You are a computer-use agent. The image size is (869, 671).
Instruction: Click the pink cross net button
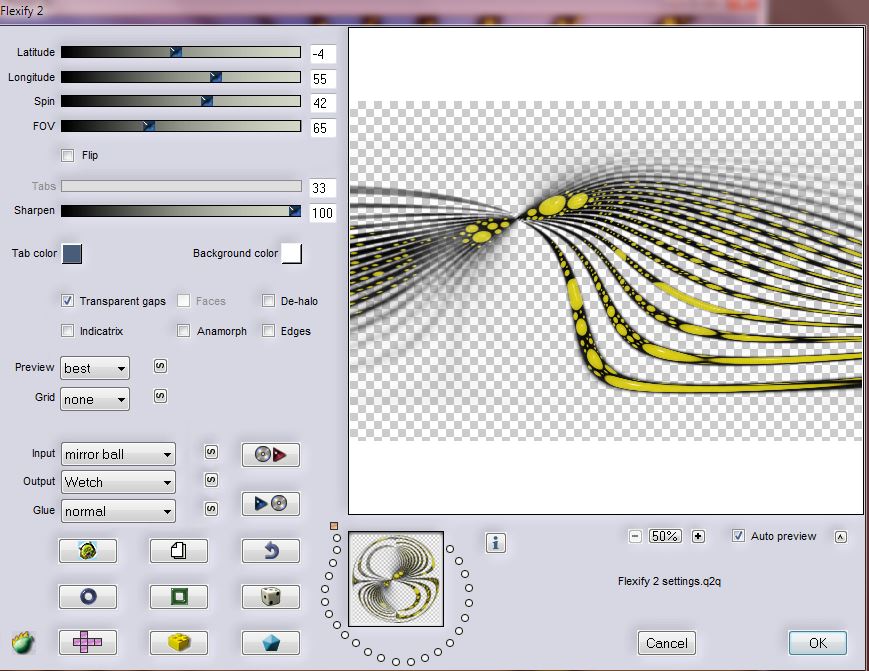[x=88, y=643]
